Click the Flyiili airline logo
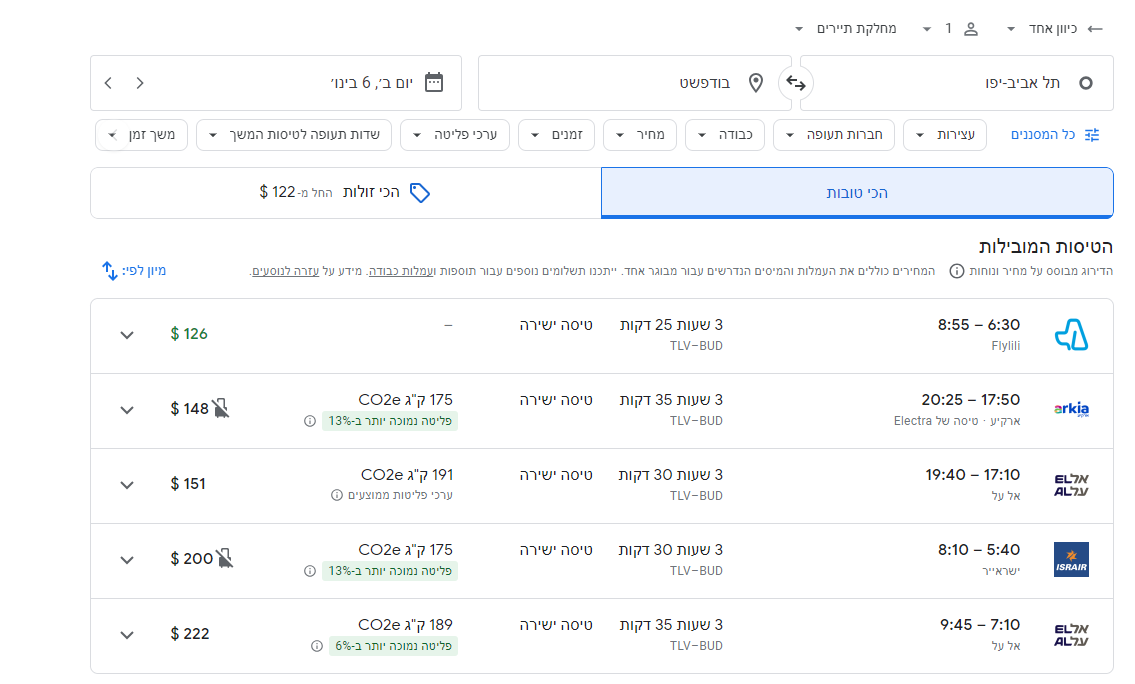Screen dimensions: 1135x684 pyautogui.click(x=1071, y=335)
